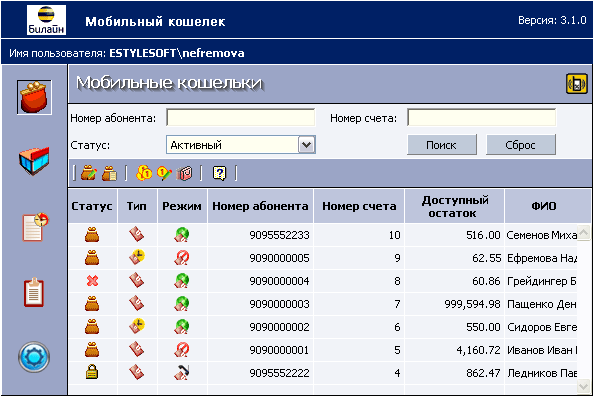Click type icon for subscriber 9090000002

click(x=137, y=326)
